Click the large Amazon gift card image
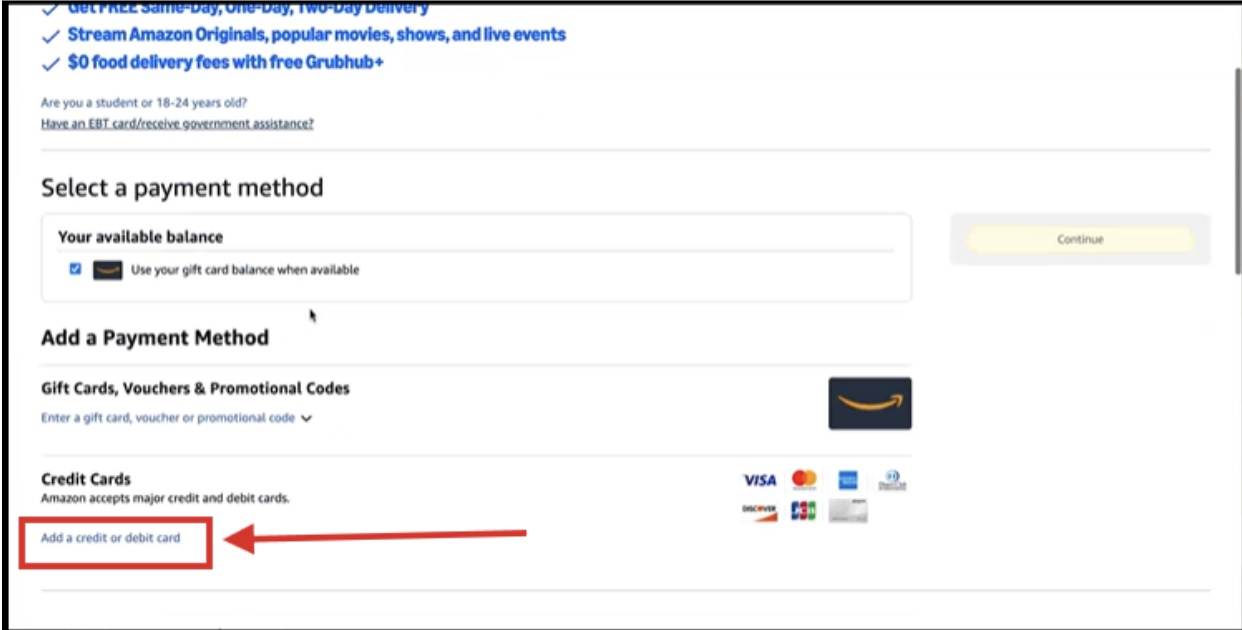Image resolution: width=1242 pixels, height=630 pixels. tap(869, 403)
